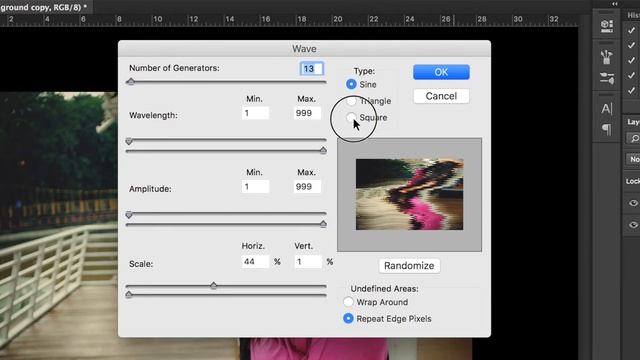640x360 pixels.
Task: Click the horizontal Scale slider handle
Action: click(213, 285)
